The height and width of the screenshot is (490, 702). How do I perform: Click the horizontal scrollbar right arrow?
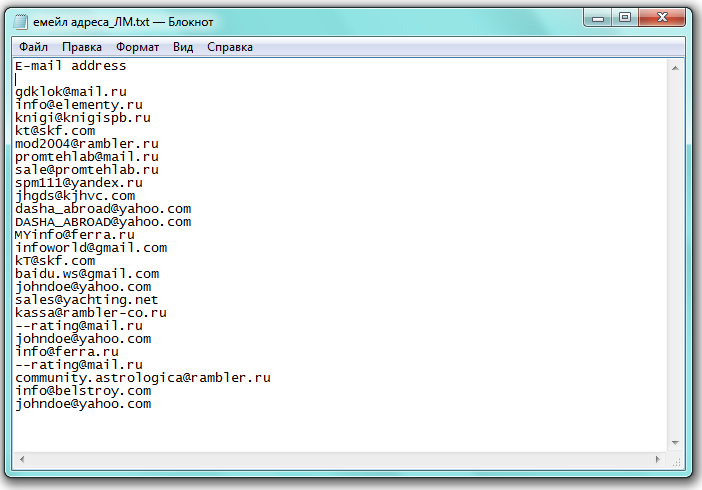[x=658, y=459]
